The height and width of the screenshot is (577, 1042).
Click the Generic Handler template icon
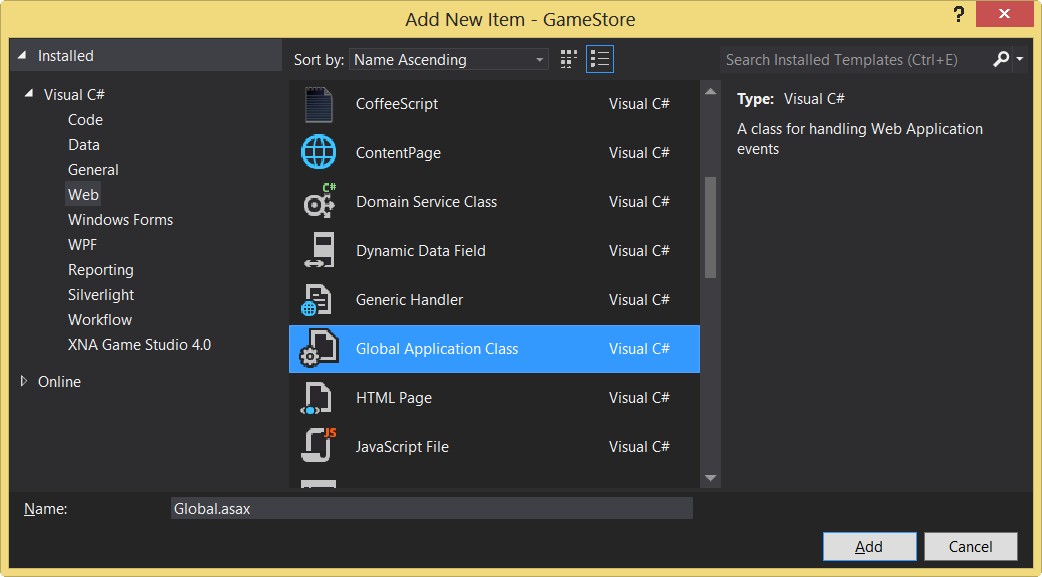316,300
